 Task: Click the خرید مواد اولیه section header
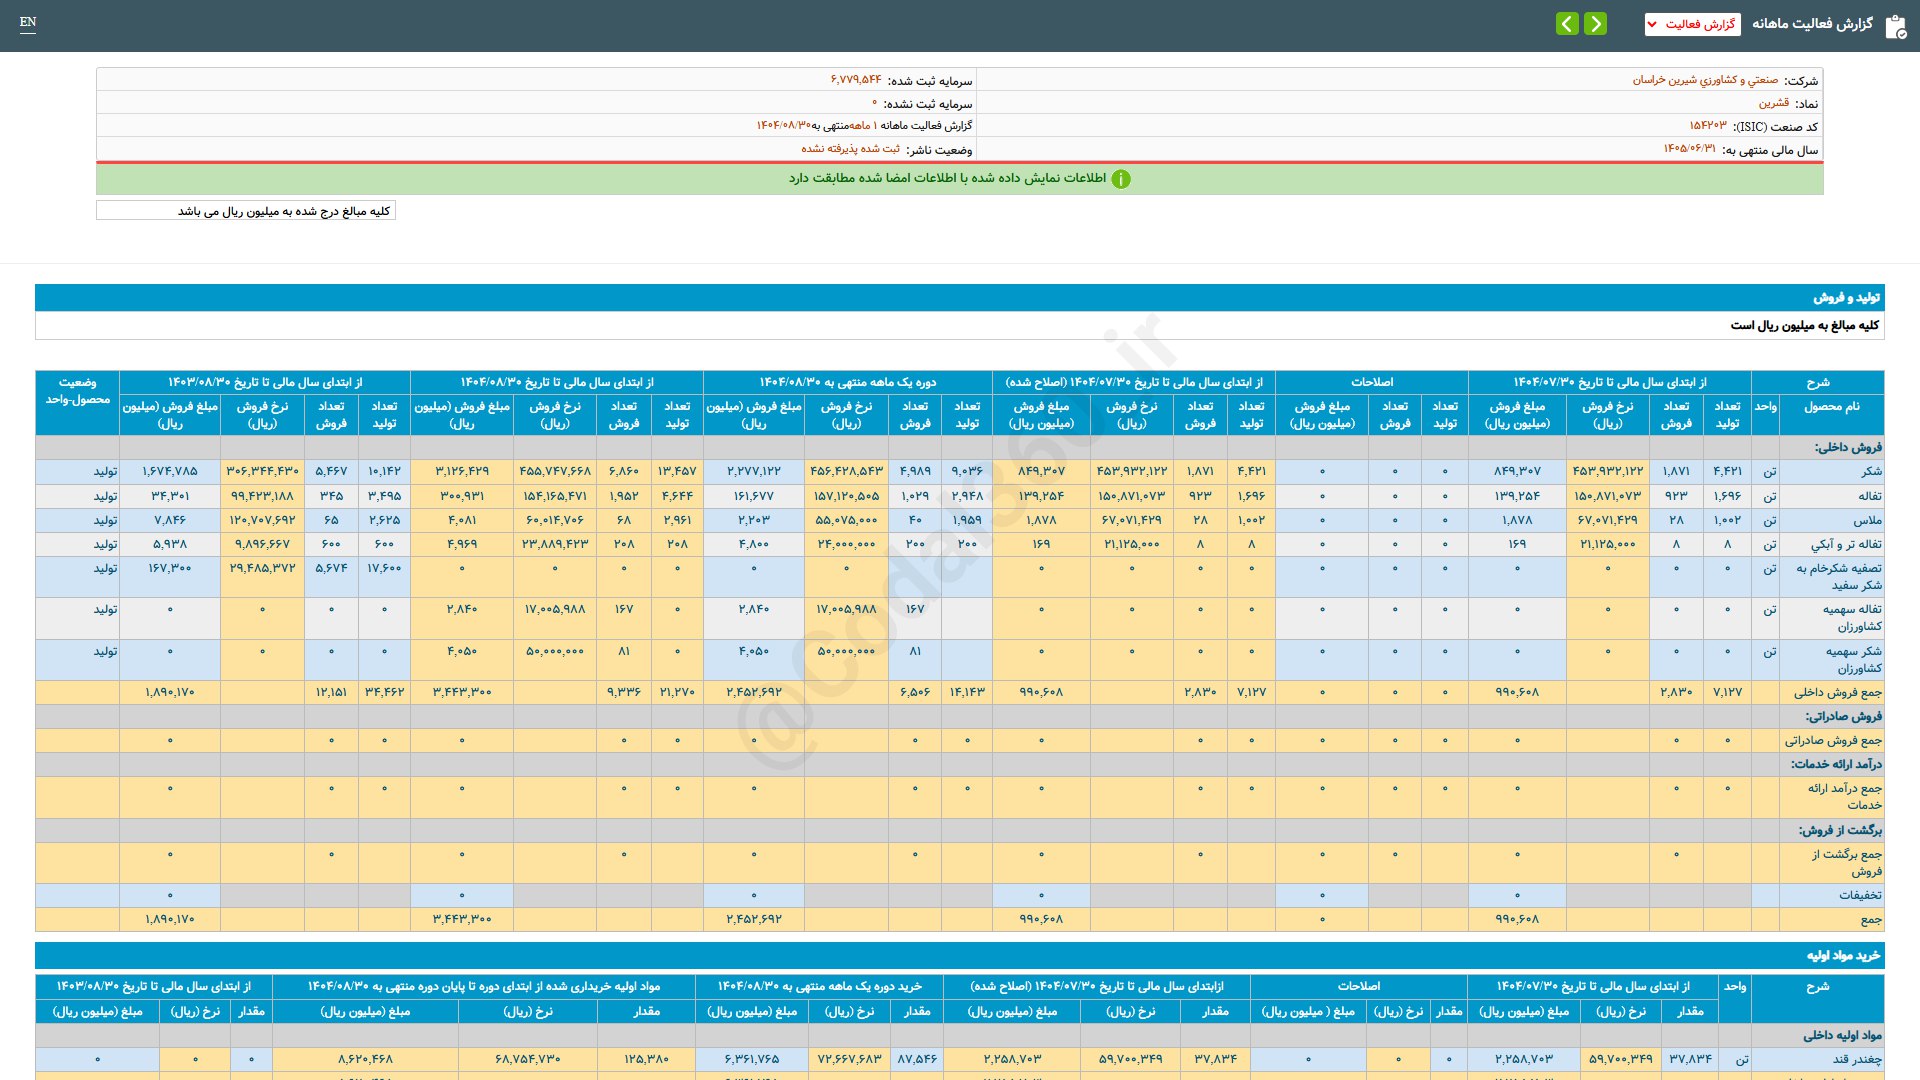coord(1842,956)
